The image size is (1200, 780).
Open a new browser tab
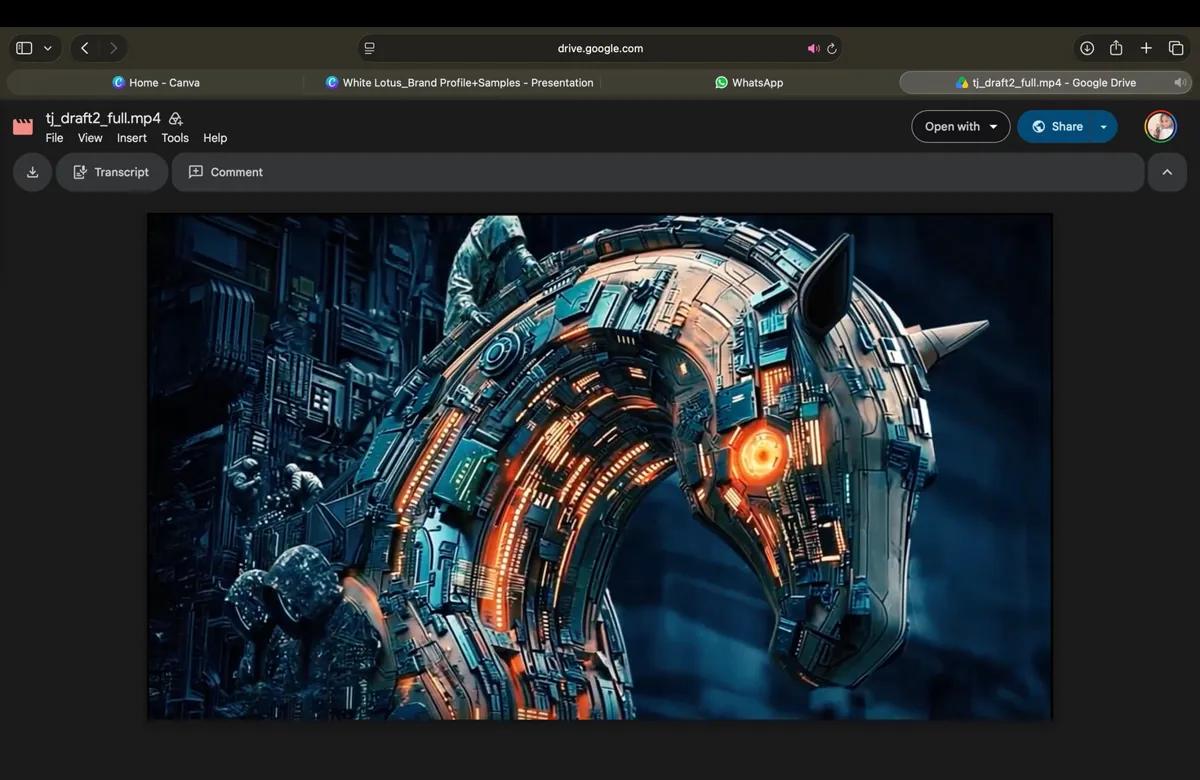coord(1146,48)
